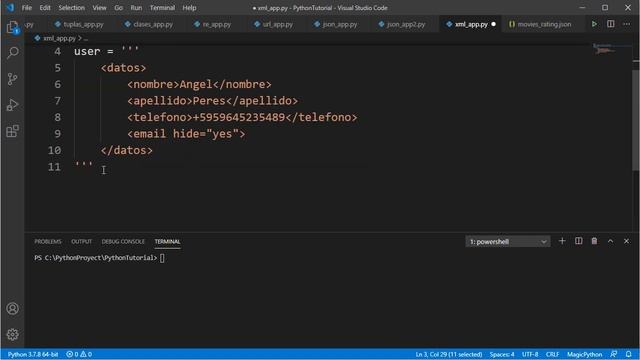Open the feedback icon in status bar
640x360 pixels.
click(x=613, y=354)
